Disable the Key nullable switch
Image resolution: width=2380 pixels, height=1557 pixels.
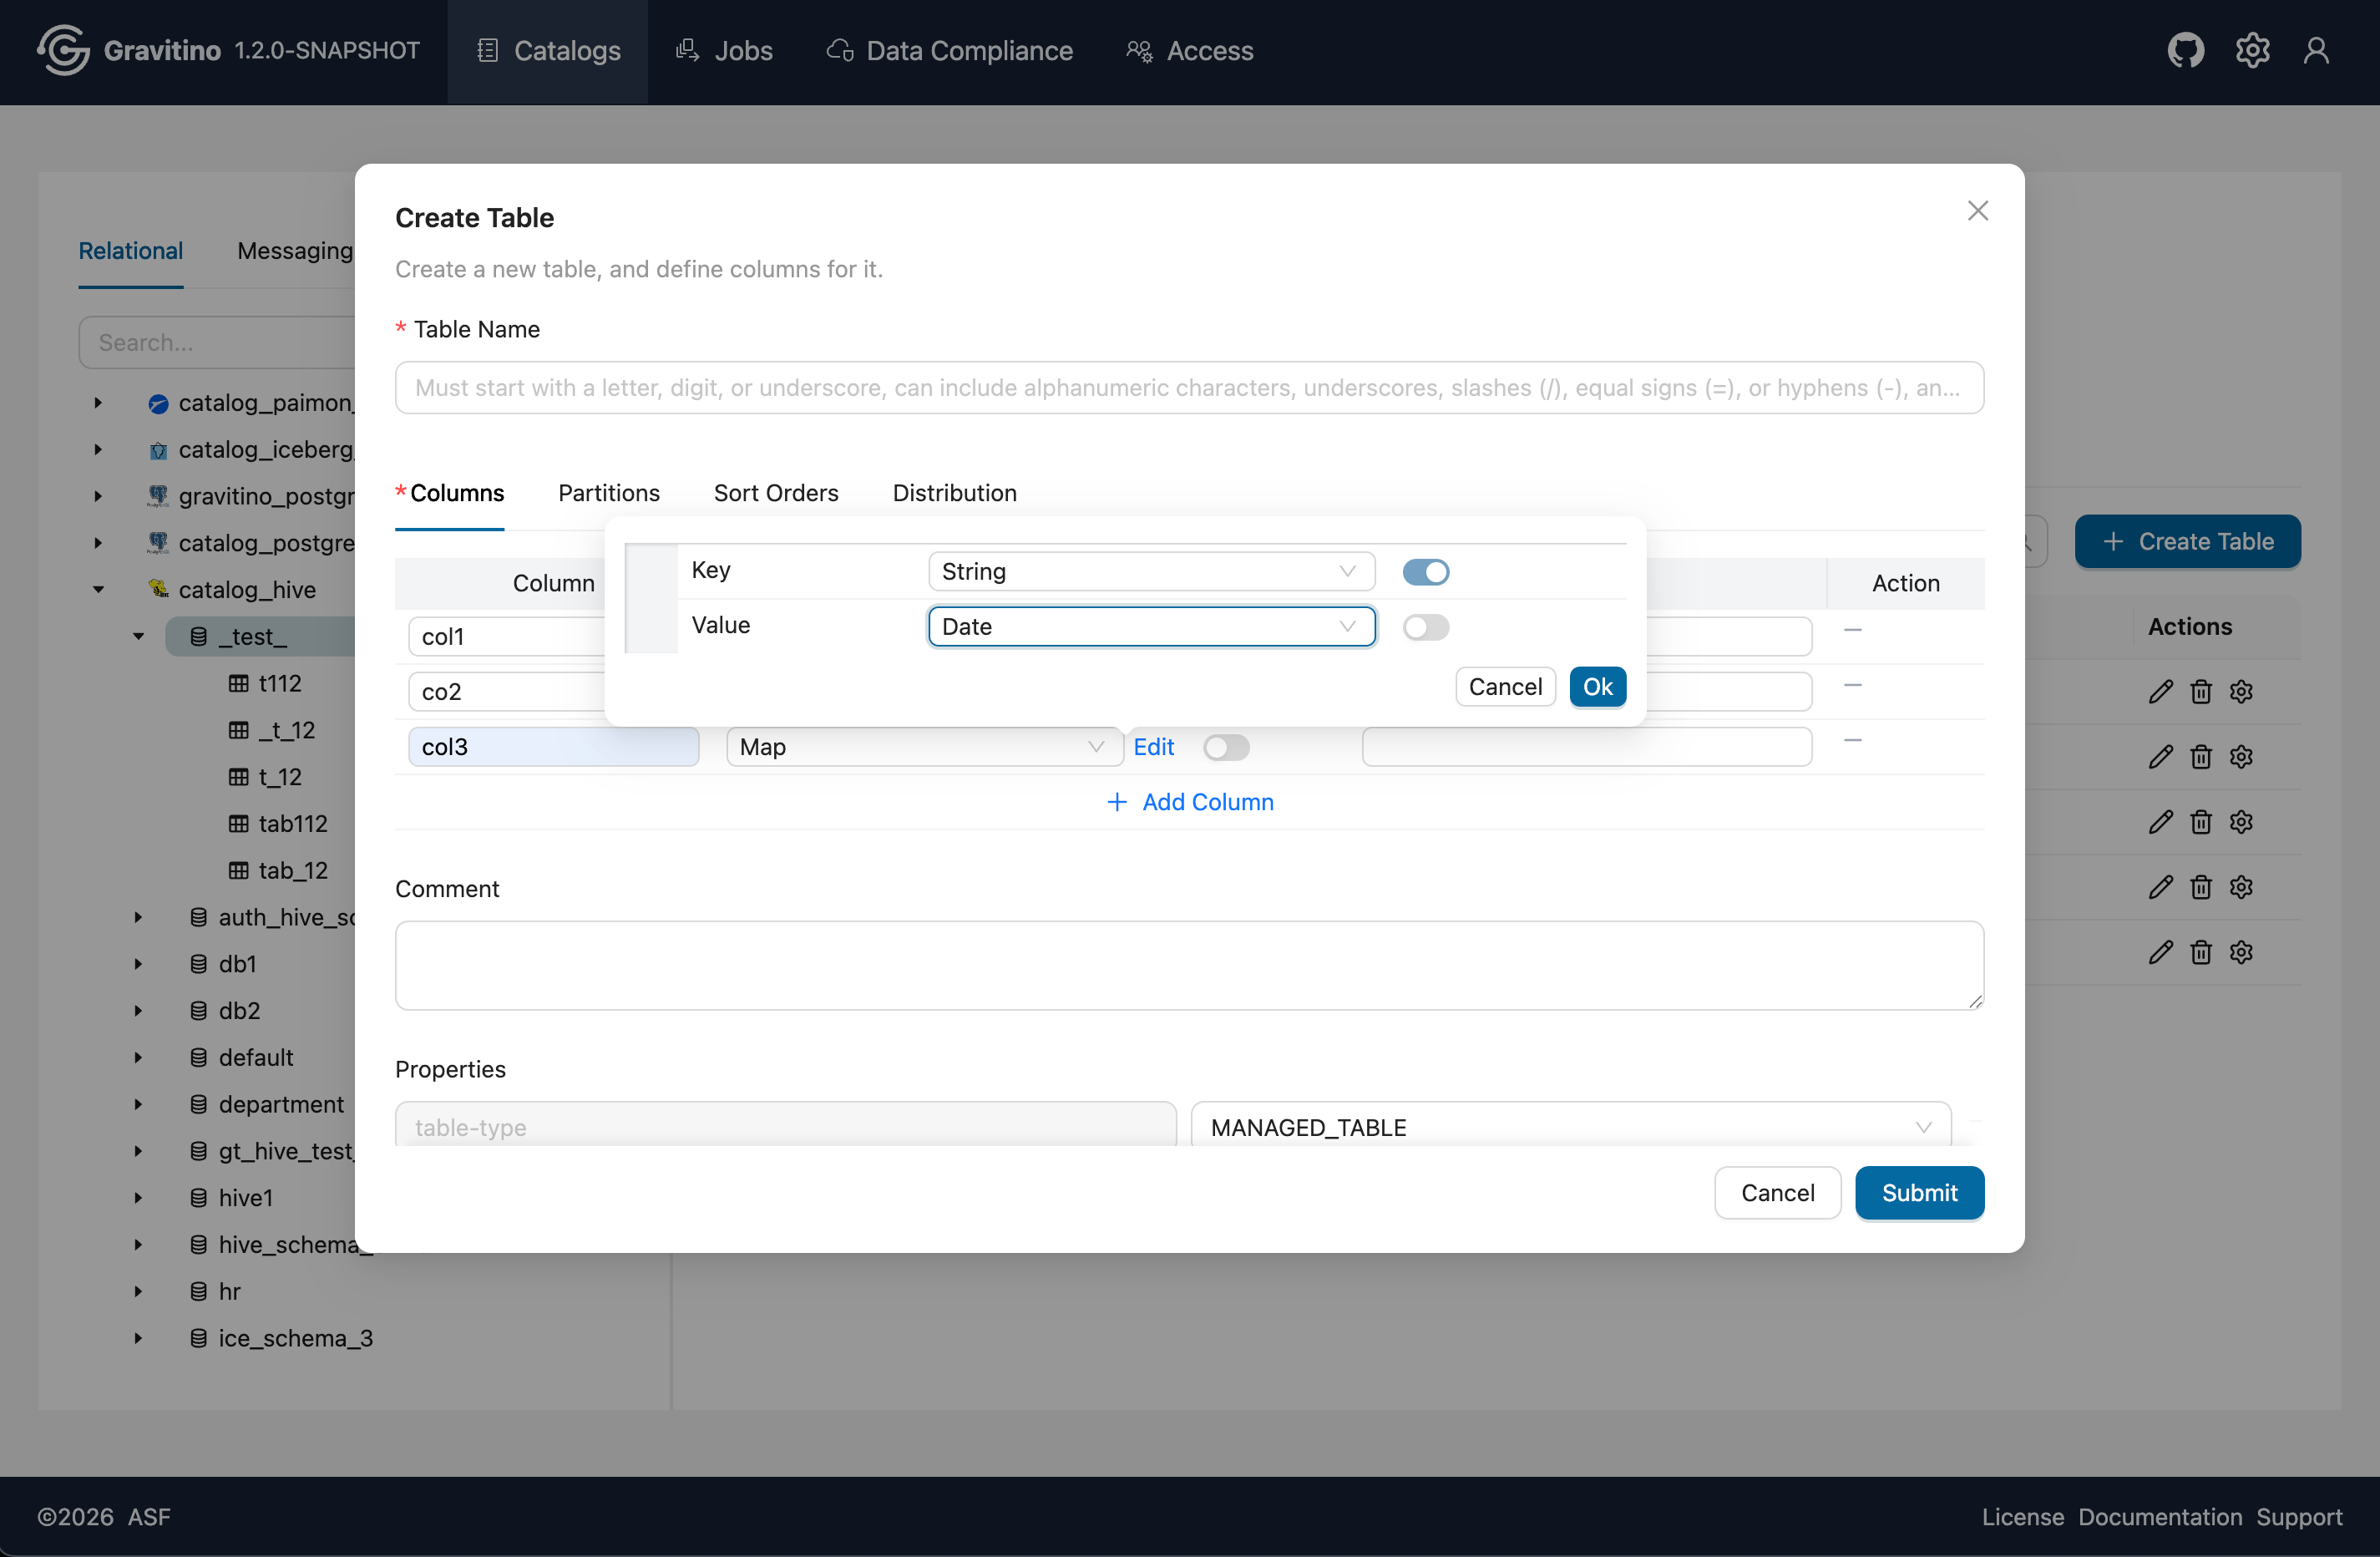pyautogui.click(x=1425, y=572)
